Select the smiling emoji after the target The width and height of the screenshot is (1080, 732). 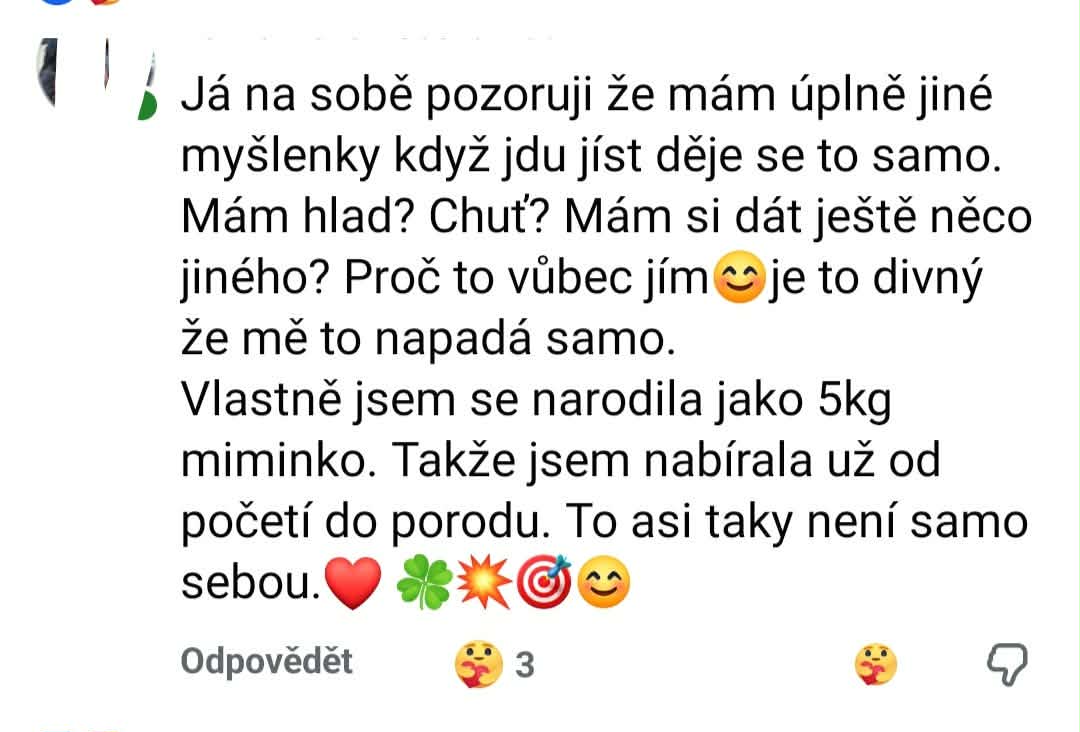click(x=603, y=583)
